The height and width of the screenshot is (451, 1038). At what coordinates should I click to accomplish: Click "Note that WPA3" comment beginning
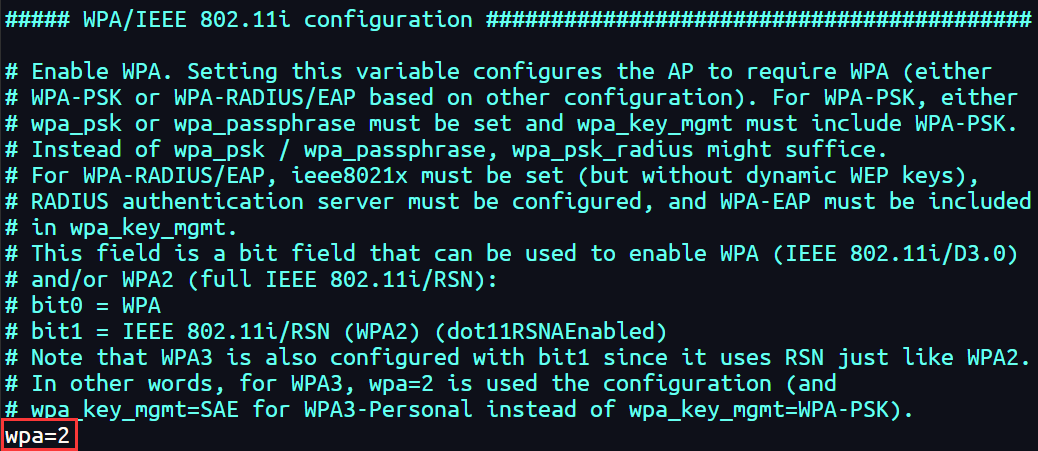point(121,358)
